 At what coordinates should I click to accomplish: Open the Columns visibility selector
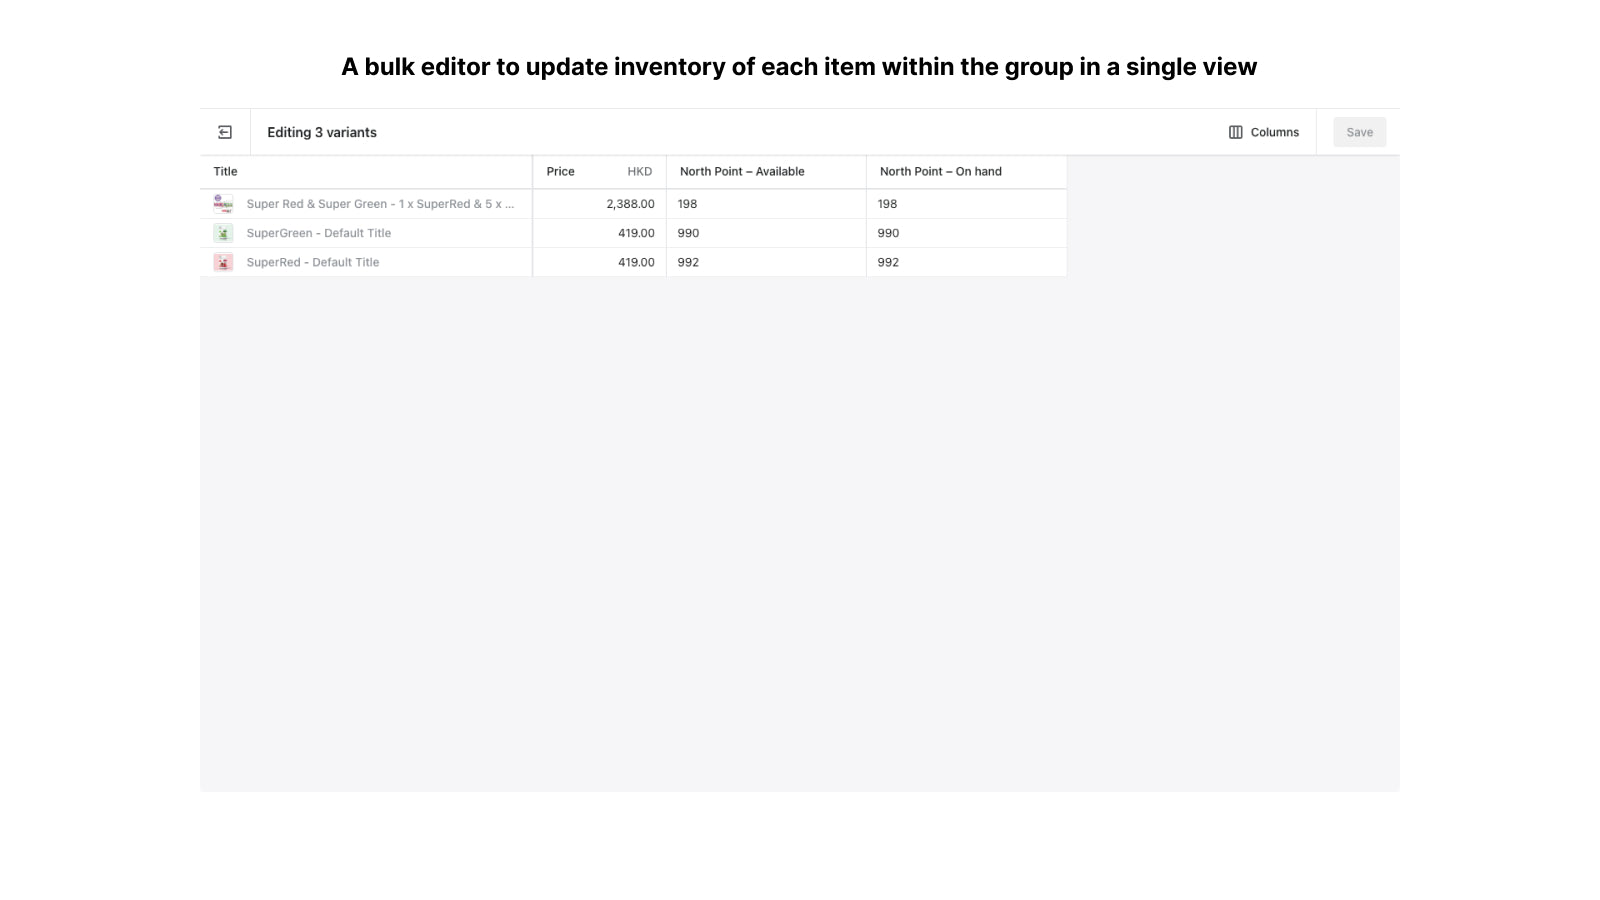tap(1265, 131)
